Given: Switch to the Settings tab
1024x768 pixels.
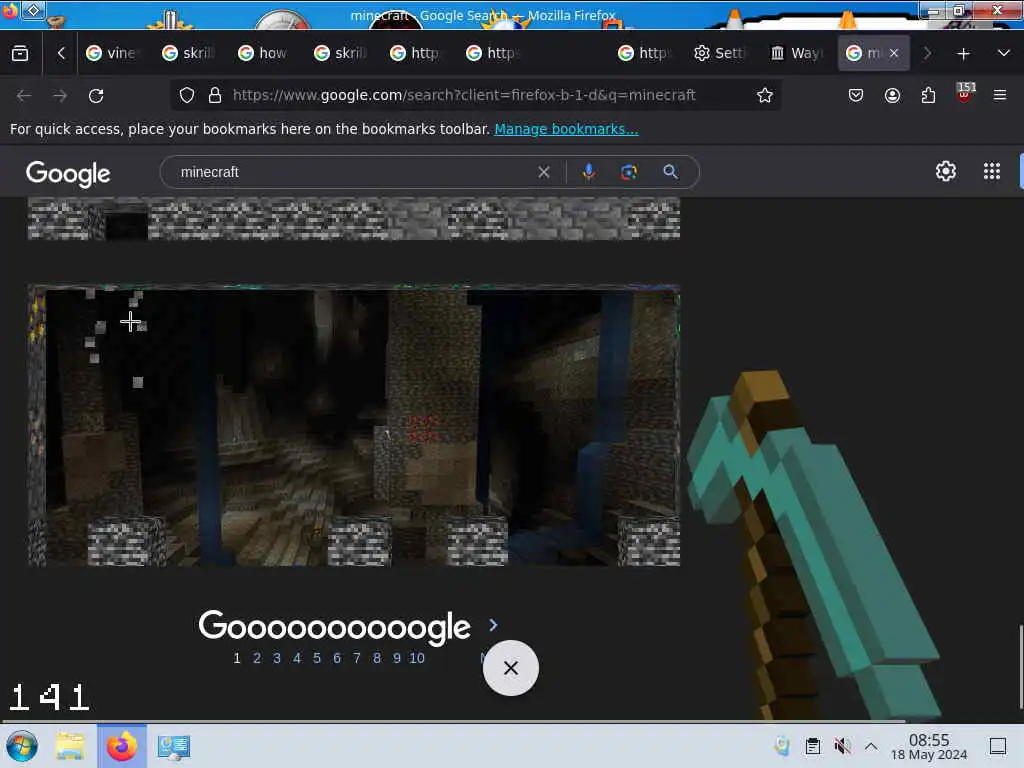Looking at the screenshot, I should click(x=719, y=54).
